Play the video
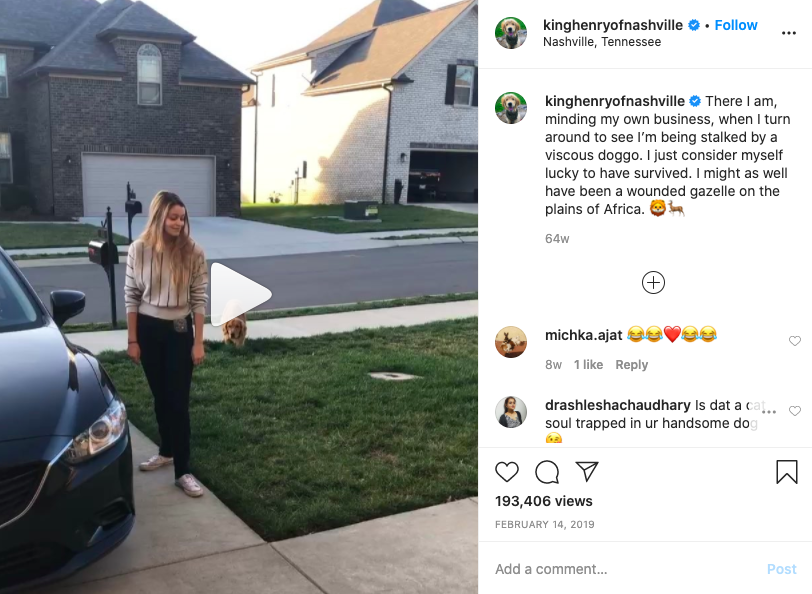Screen dimensions: 812x594 [240, 295]
